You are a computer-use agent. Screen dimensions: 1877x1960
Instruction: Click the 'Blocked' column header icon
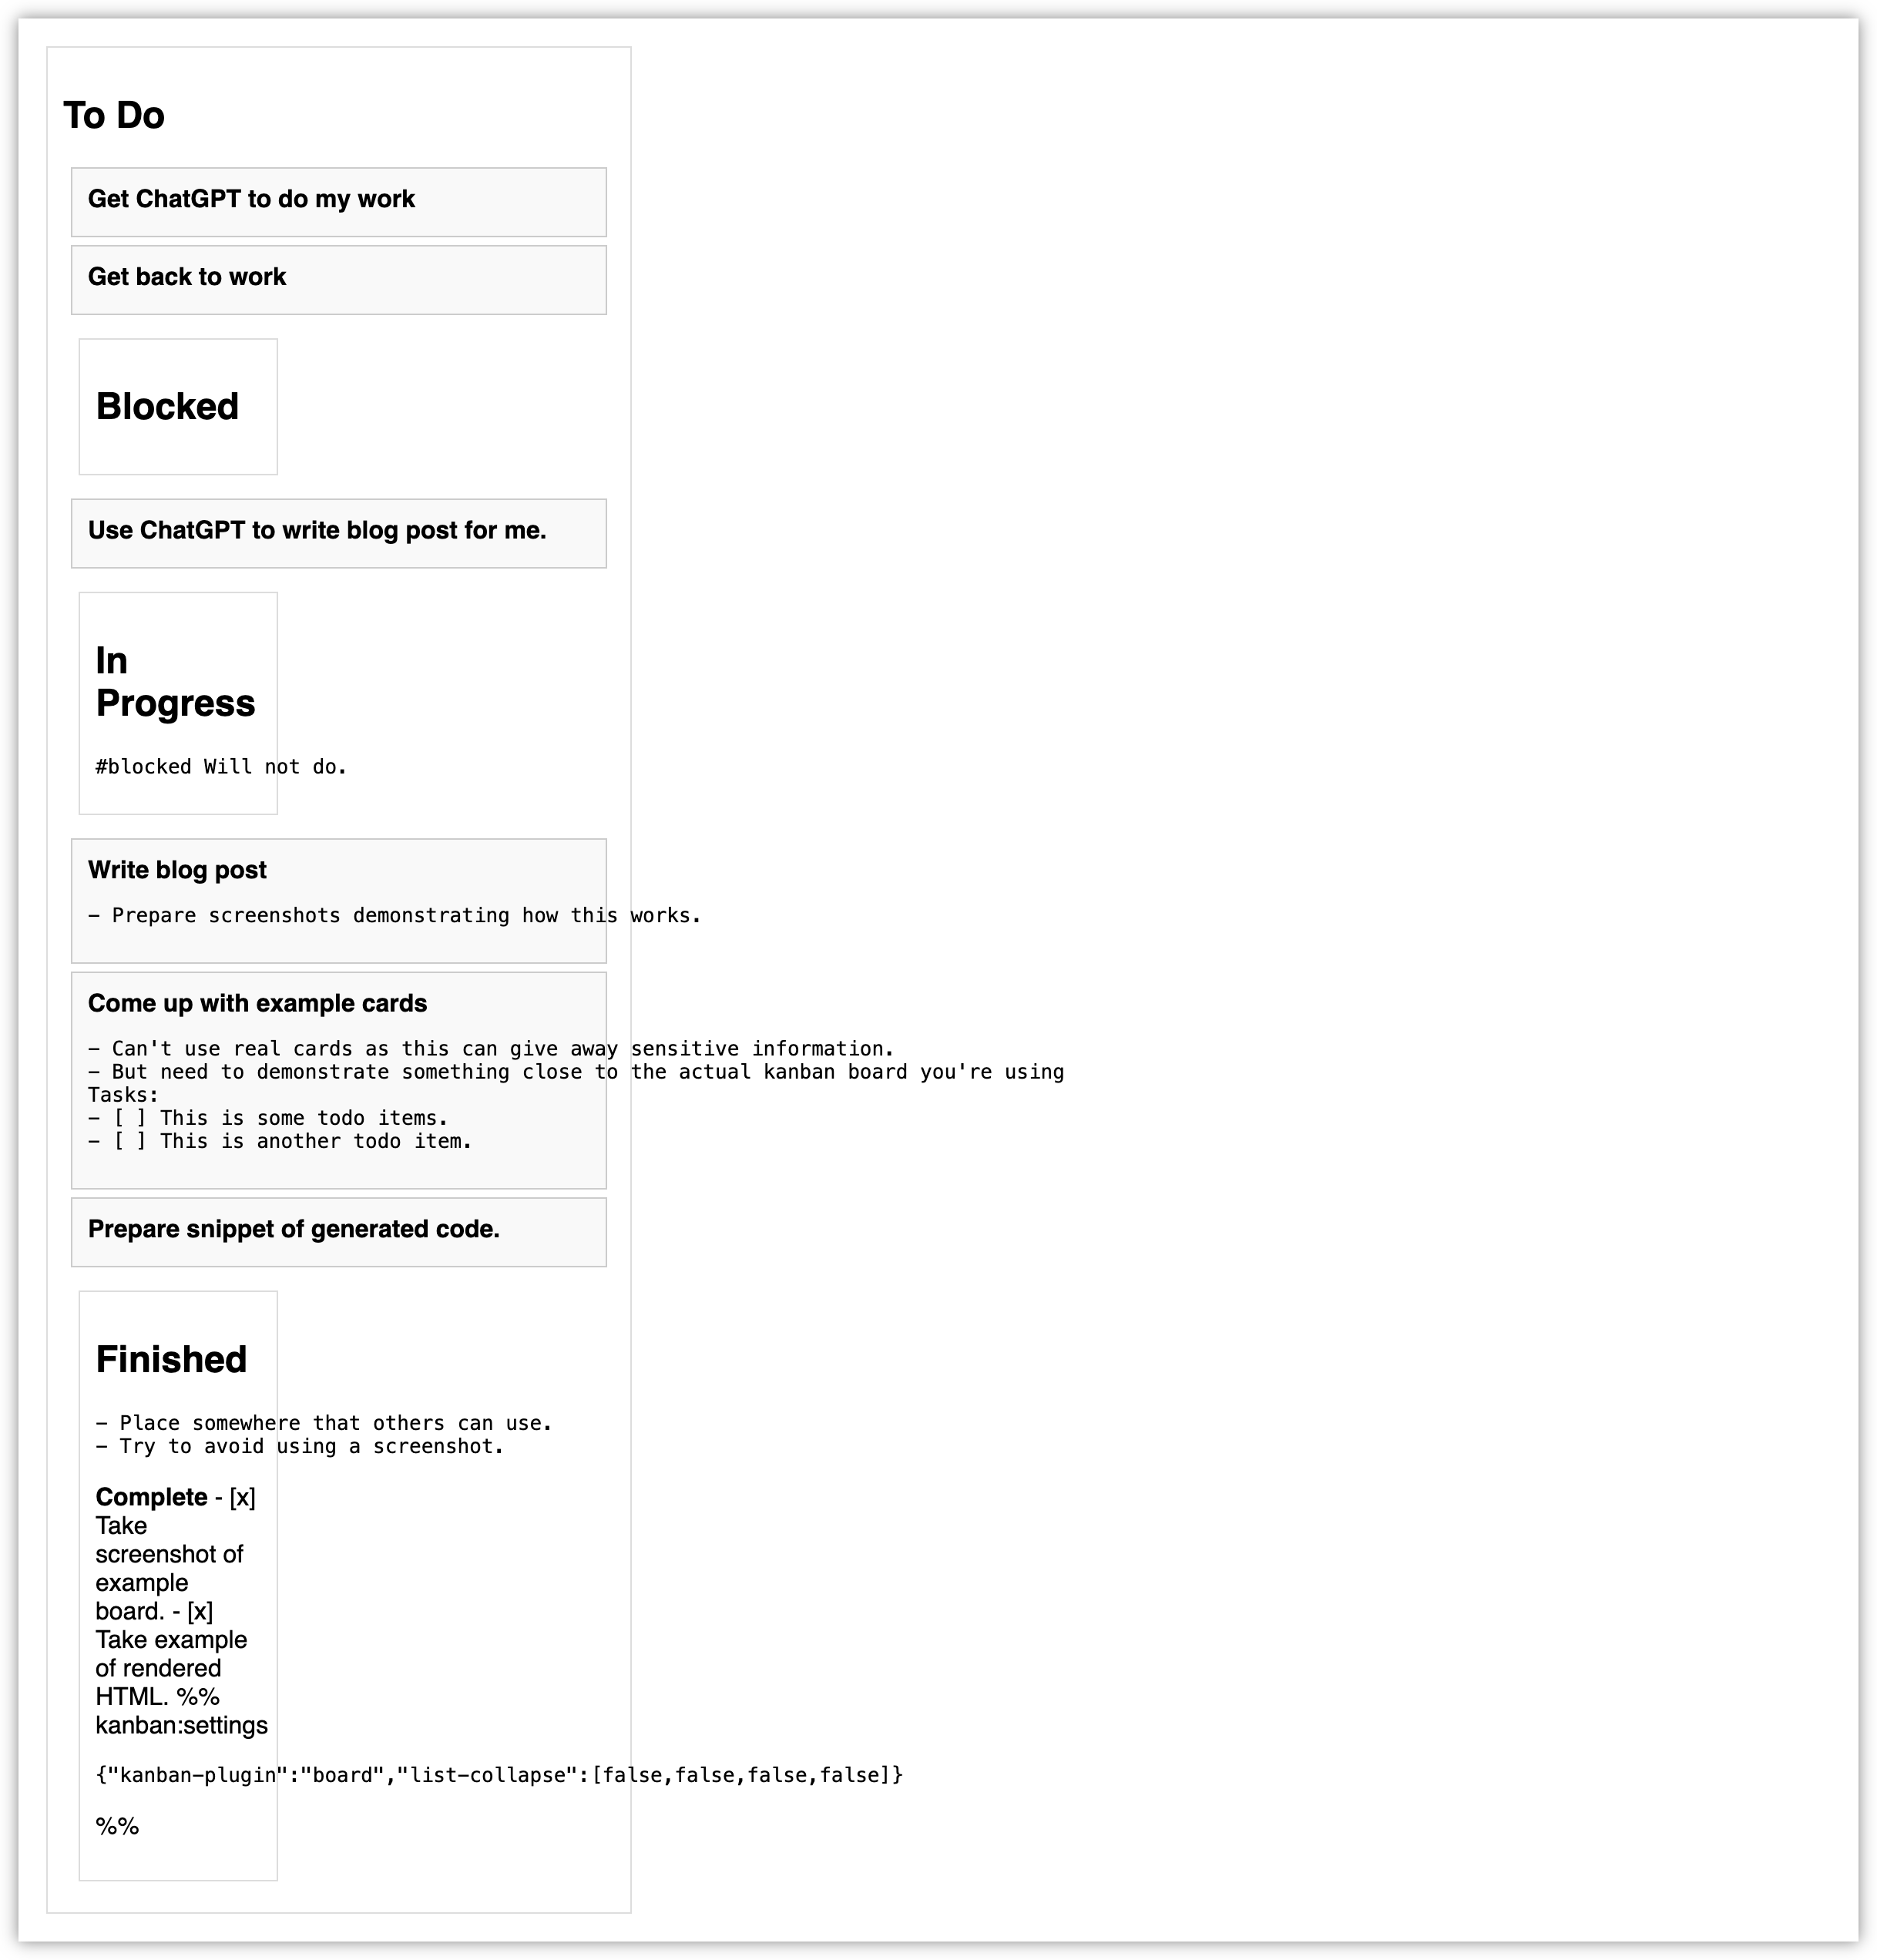tap(168, 404)
